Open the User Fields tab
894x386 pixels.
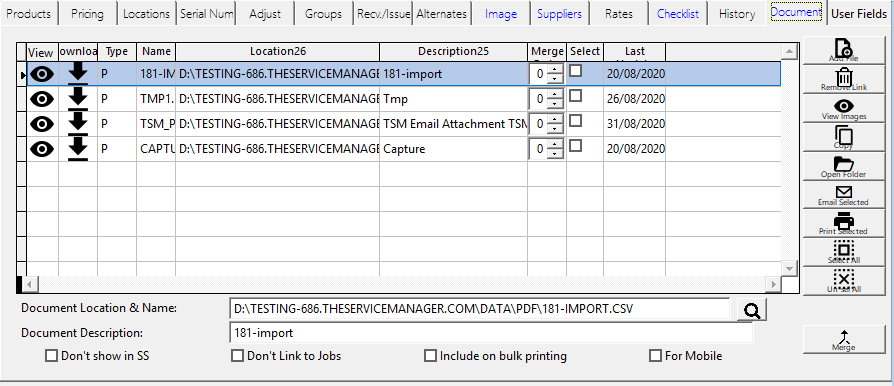pos(859,14)
